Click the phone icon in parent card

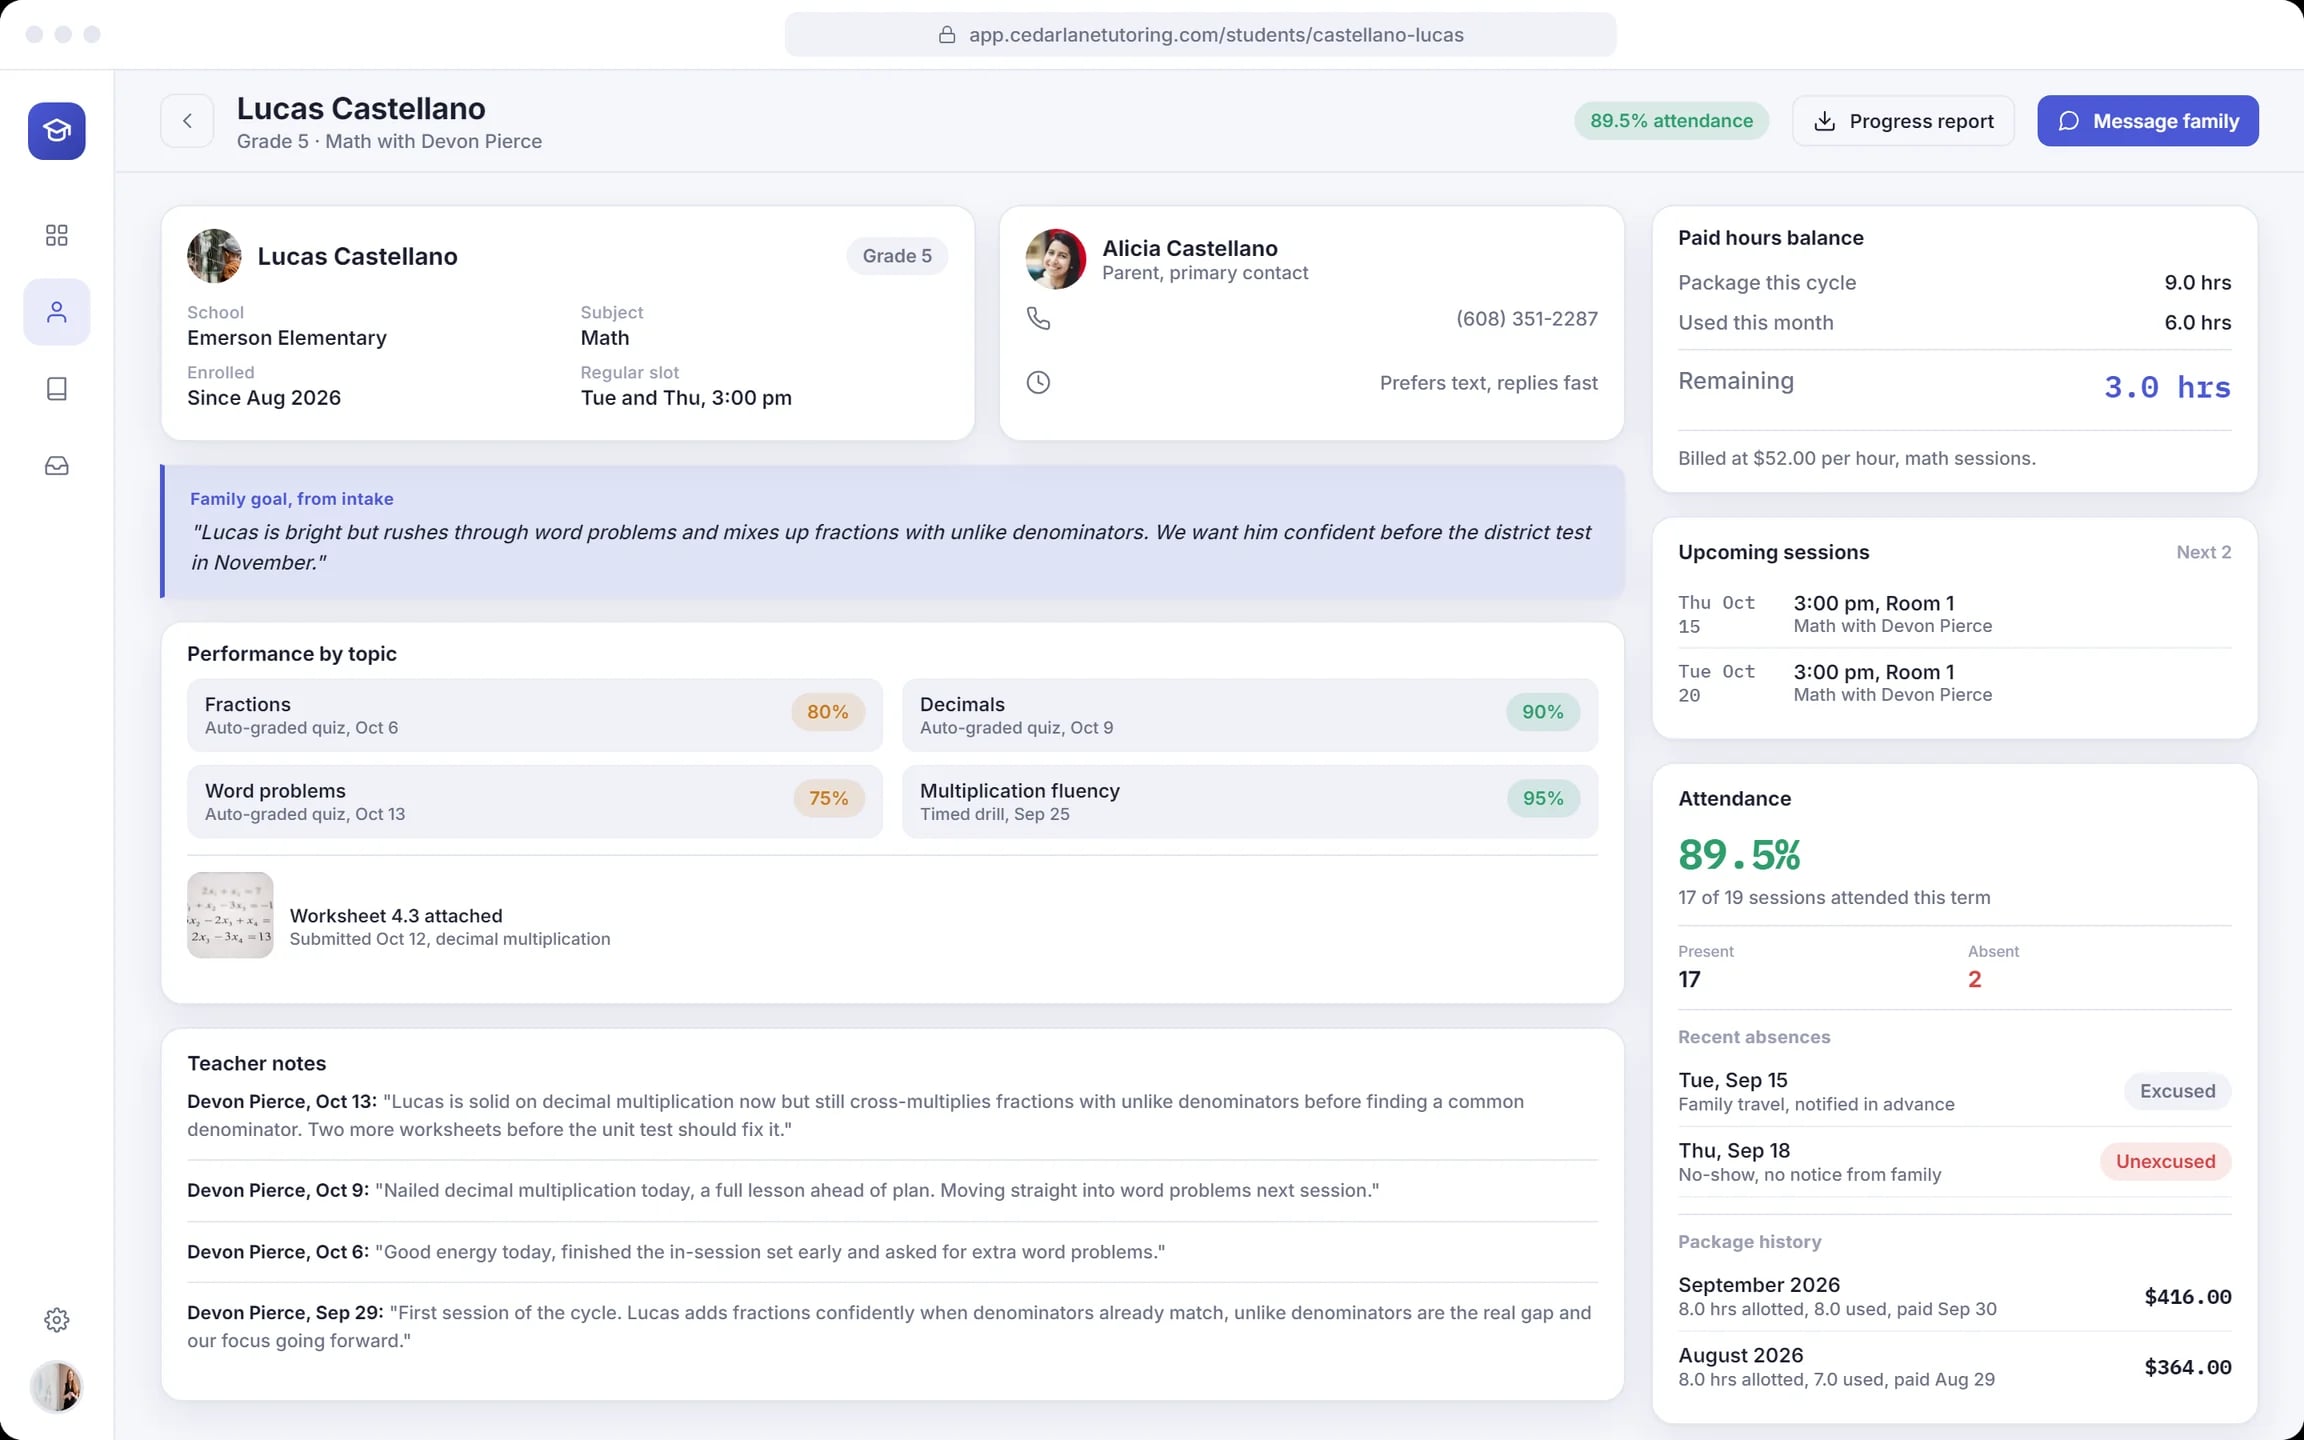(x=1038, y=319)
